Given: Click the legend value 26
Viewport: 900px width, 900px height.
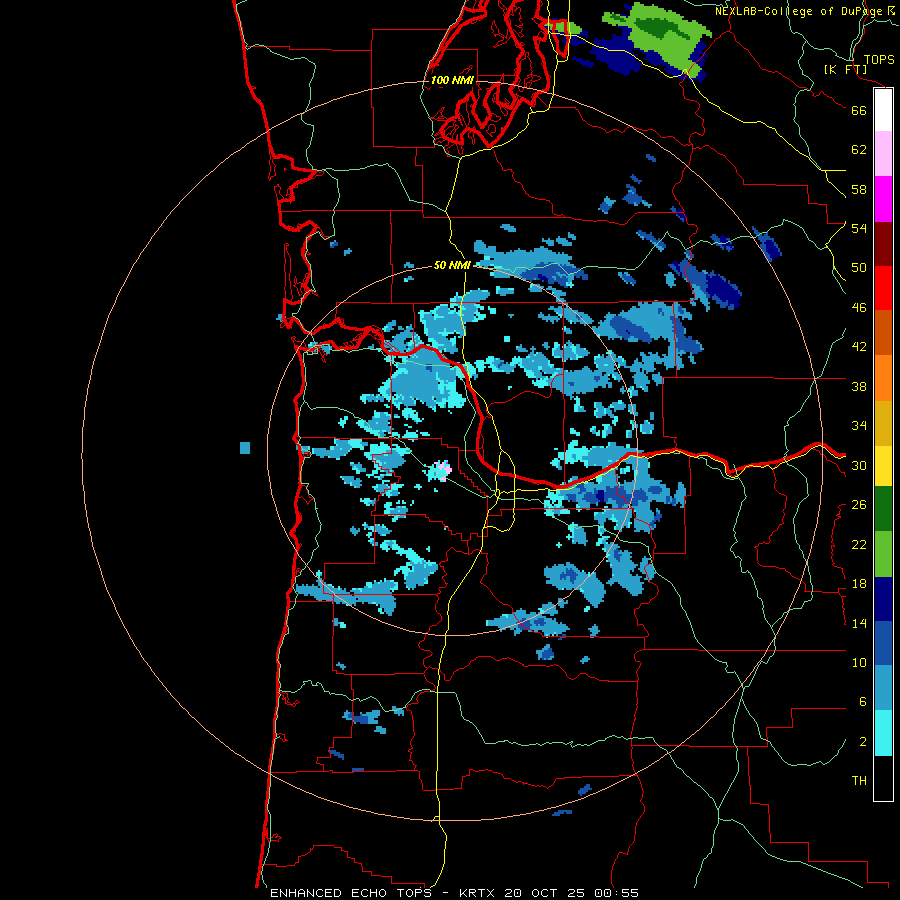Looking at the screenshot, I should pyautogui.click(x=859, y=505).
